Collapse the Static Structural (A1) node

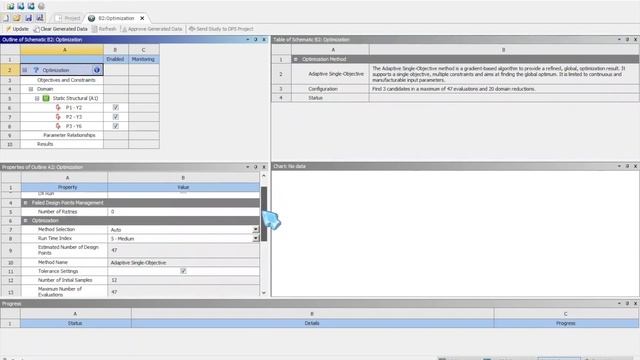pyautogui.click(x=37, y=98)
